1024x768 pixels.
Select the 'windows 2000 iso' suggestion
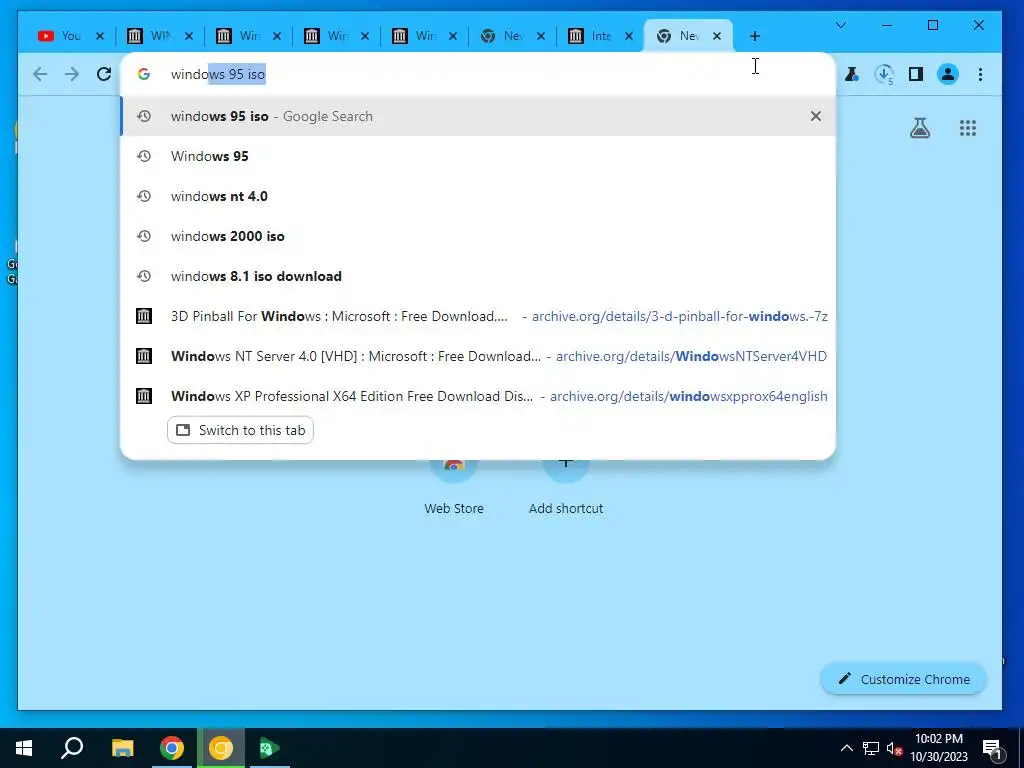(x=478, y=236)
